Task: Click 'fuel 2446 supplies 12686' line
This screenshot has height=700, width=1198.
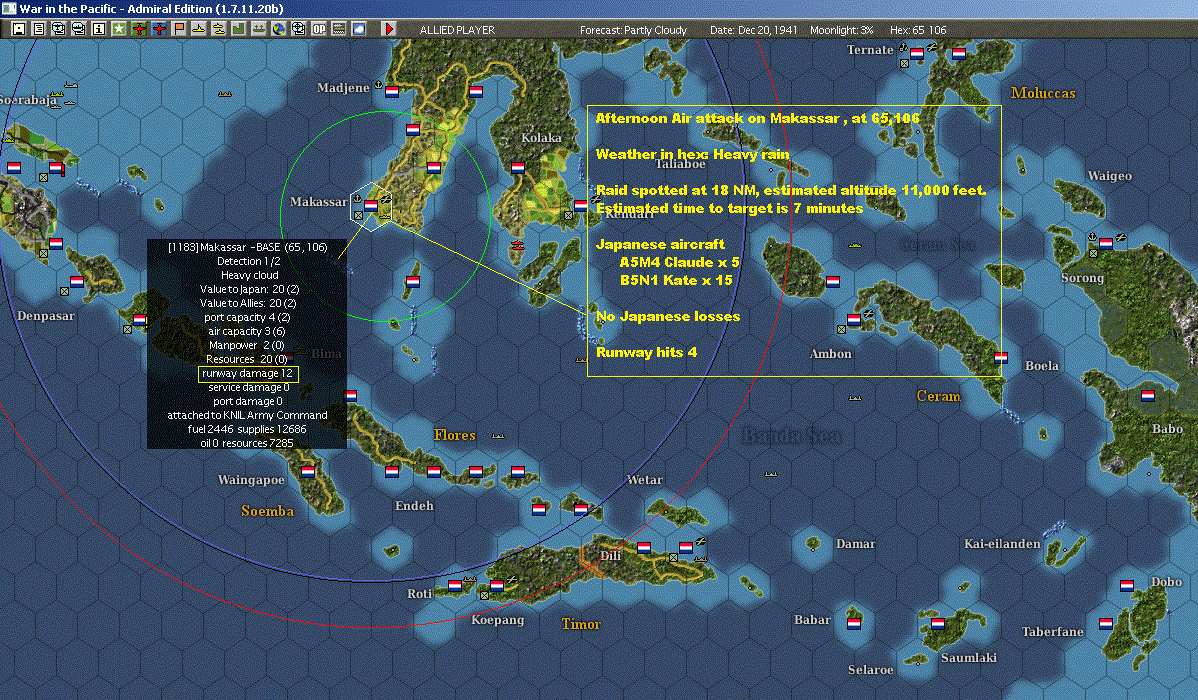Action: (247, 429)
